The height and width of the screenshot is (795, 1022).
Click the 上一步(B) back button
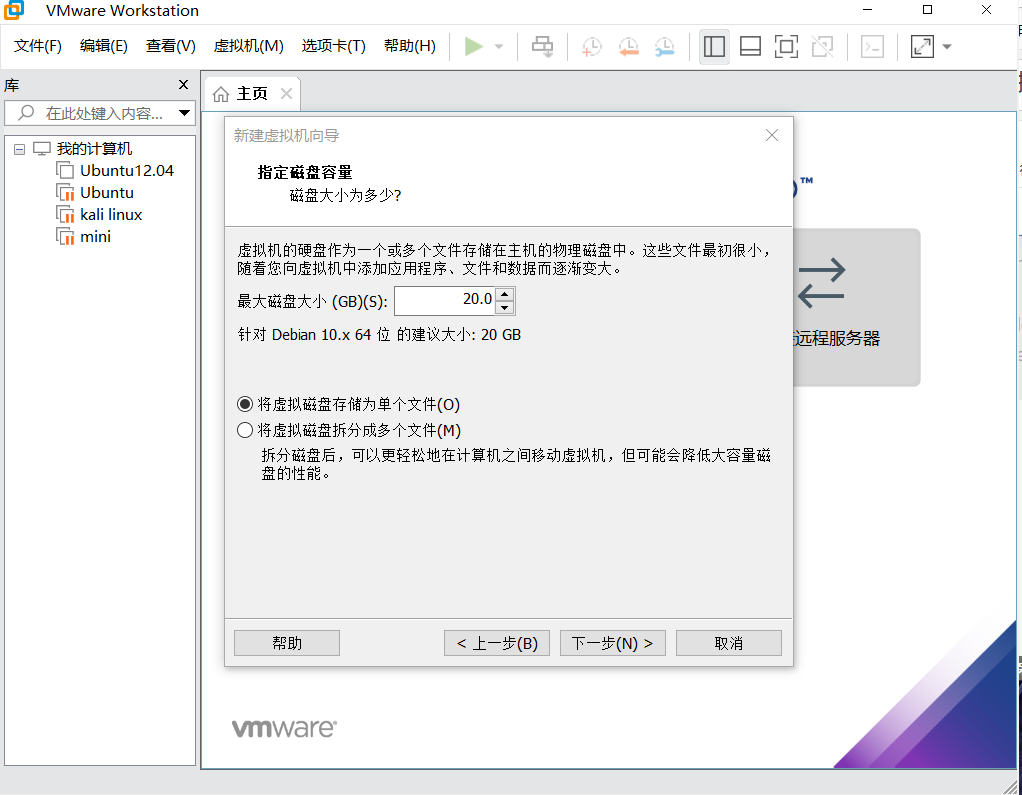point(497,643)
